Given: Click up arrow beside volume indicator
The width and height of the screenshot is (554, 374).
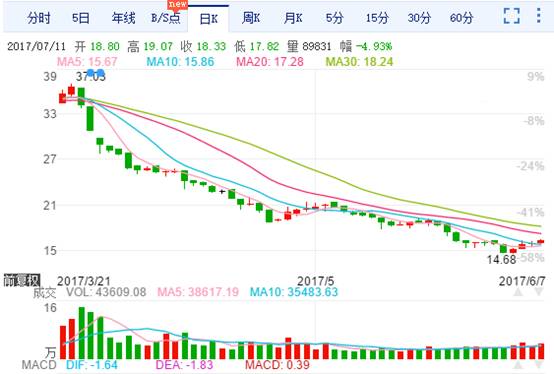Looking at the screenshot, I should tap(518, 292).
